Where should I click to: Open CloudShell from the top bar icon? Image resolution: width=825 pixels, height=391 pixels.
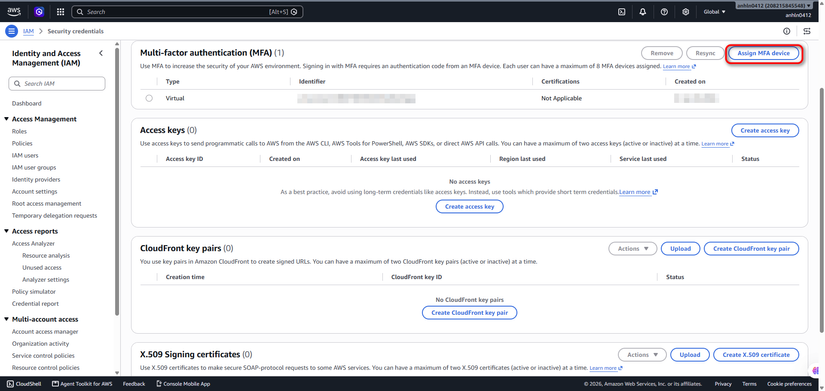(x=621, y=12)
